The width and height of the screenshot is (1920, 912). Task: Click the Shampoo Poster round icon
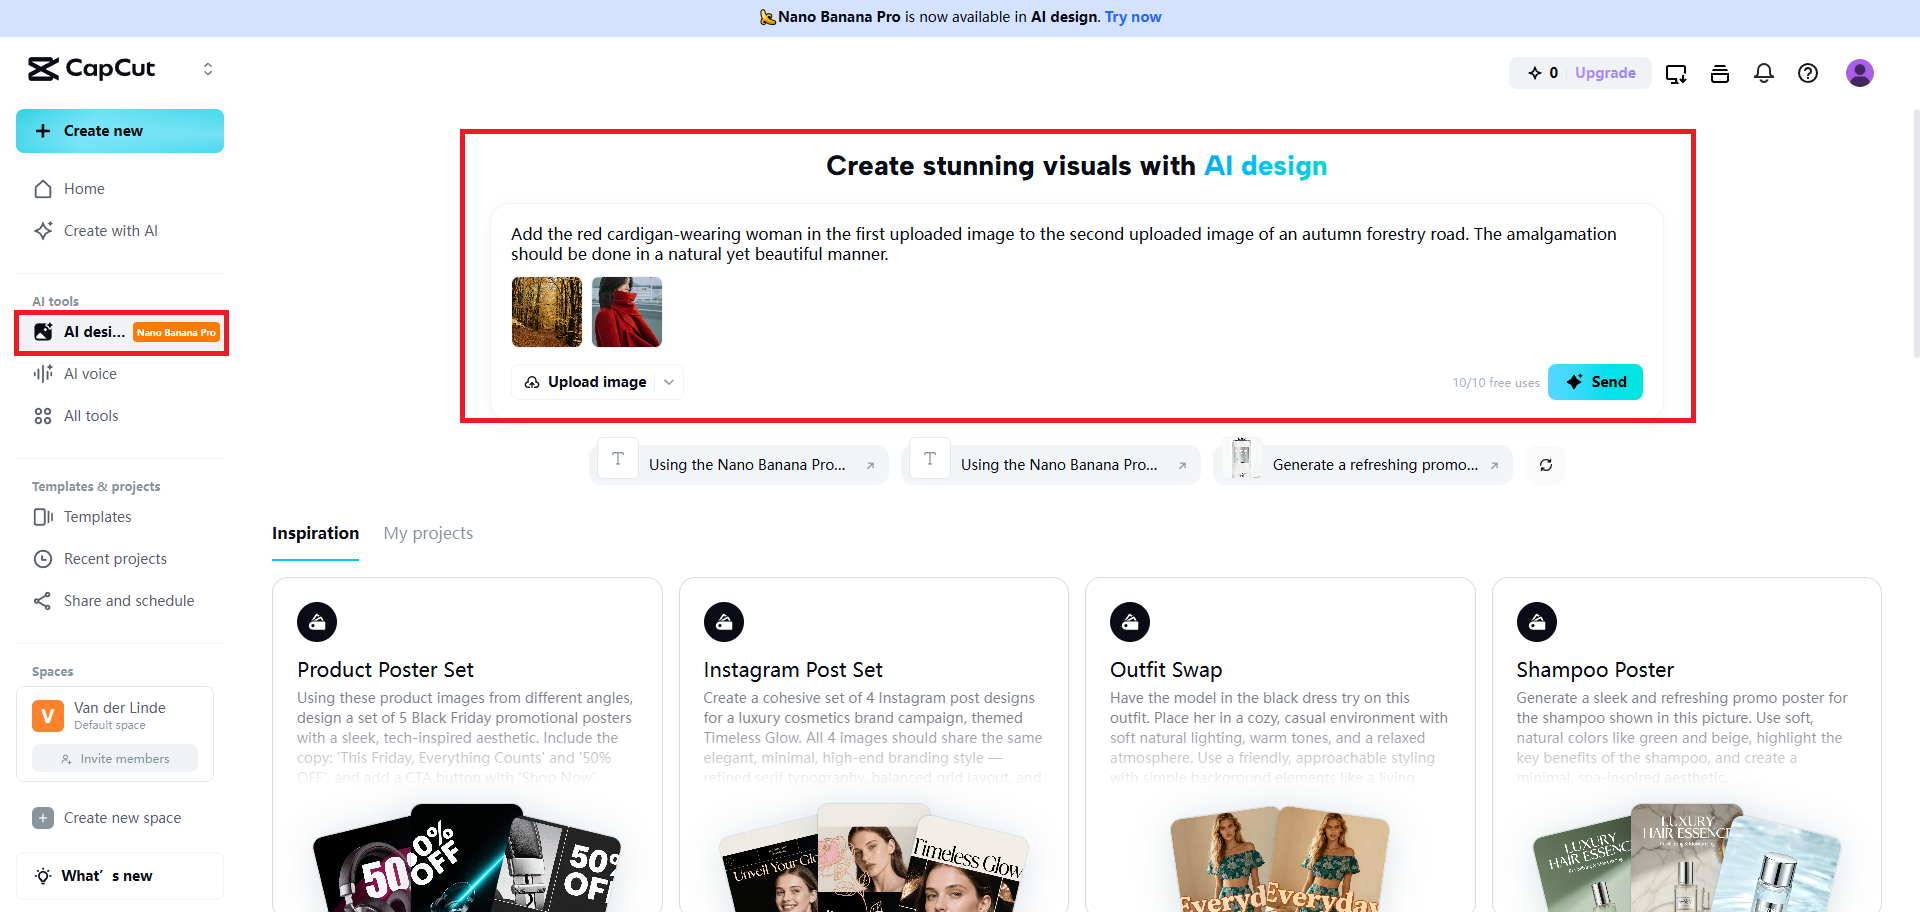tap(1537, 622)
